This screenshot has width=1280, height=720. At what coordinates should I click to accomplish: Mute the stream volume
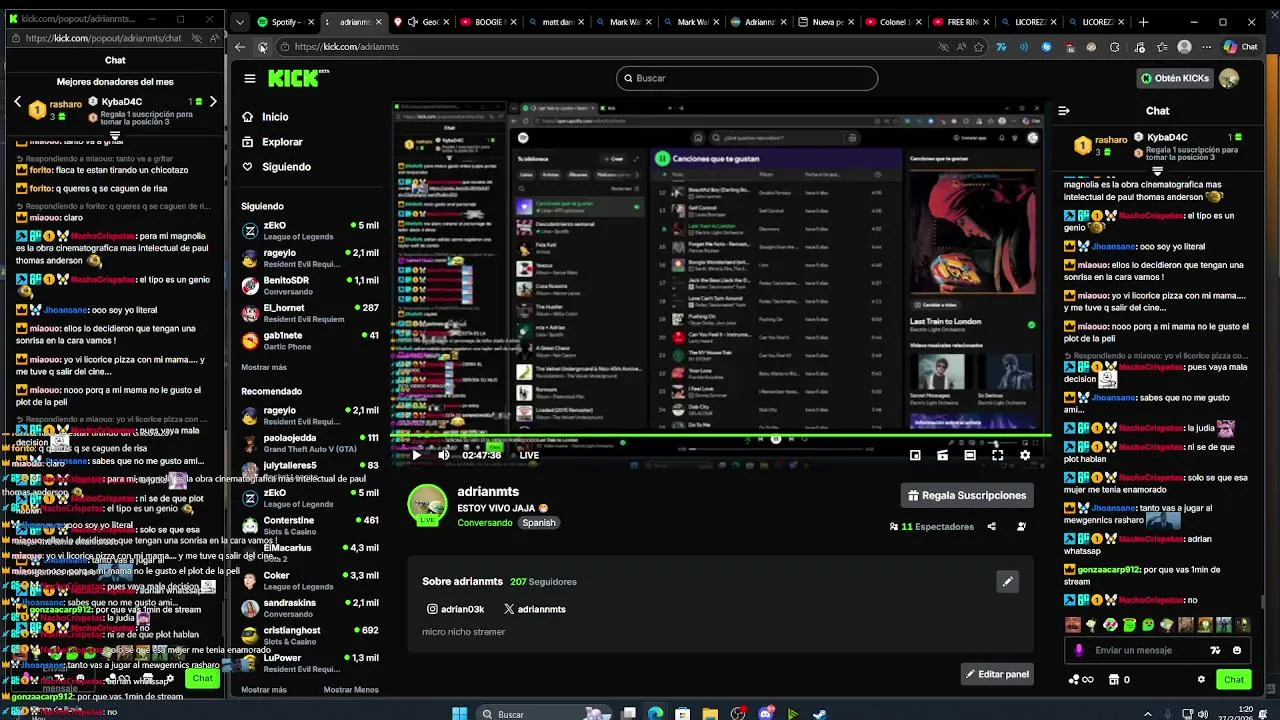click(444, 455)
